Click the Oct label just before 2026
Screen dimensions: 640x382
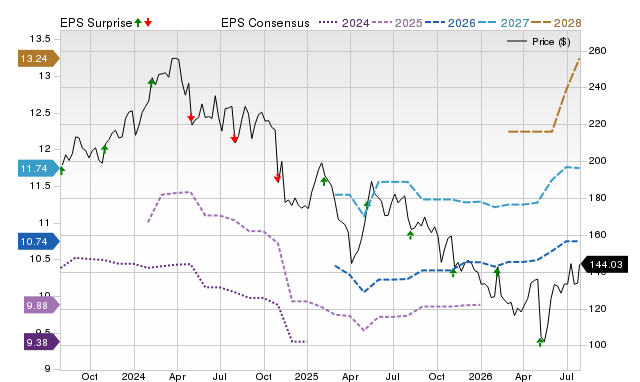pyautogui.click(x=437, y=376)
